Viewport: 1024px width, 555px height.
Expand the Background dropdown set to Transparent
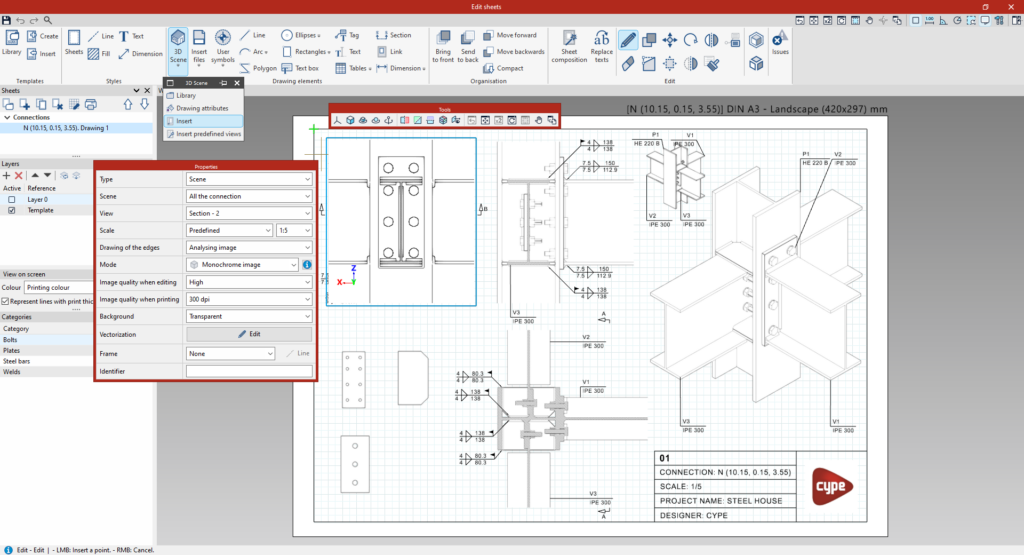249,316
